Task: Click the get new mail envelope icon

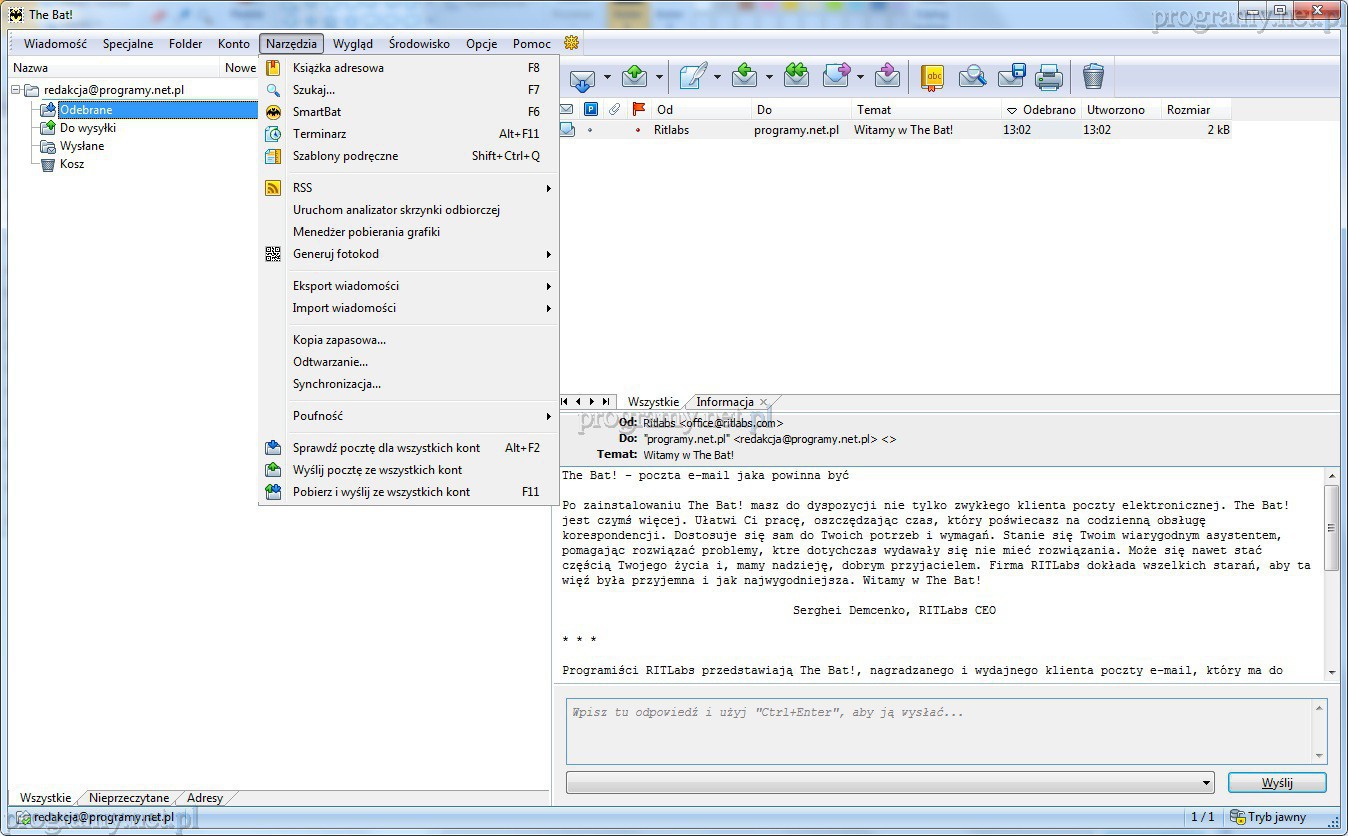Action: point(582,77)
